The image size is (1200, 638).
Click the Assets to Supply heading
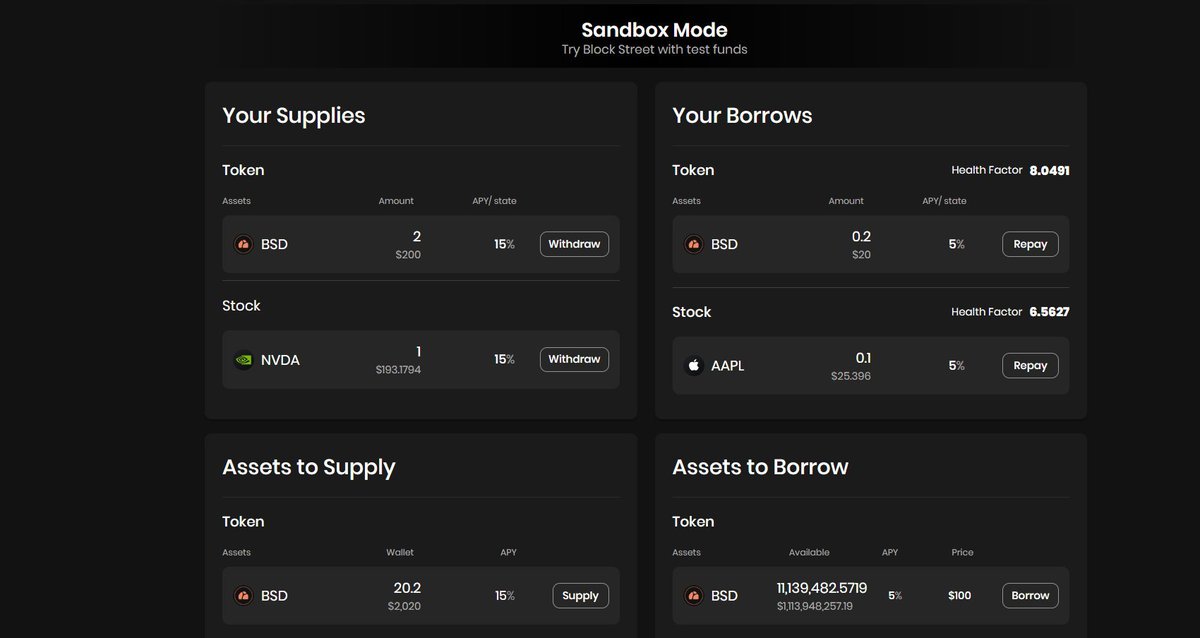pyautogui.click(x=309, y=467)
